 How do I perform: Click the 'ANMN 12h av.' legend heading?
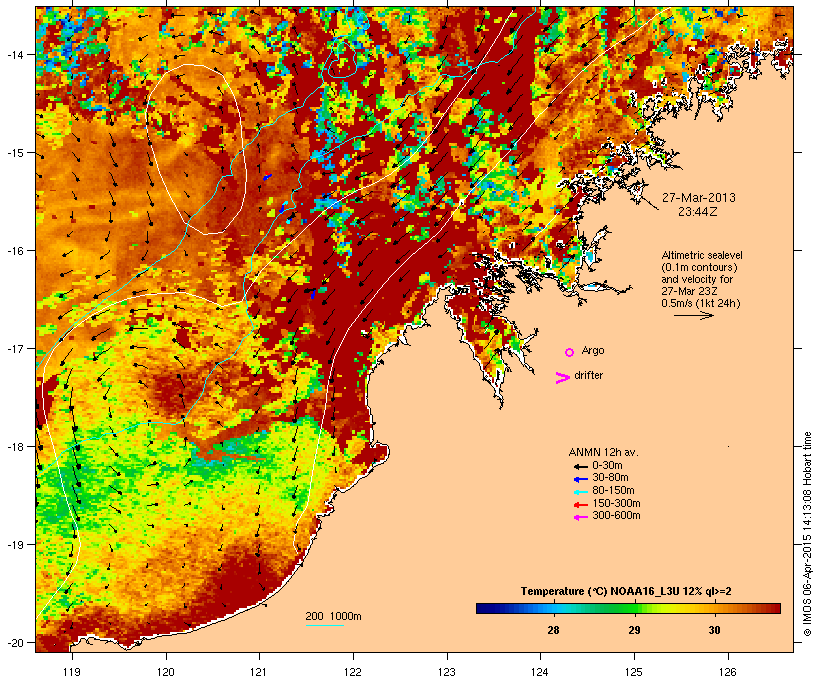[603, 452]
